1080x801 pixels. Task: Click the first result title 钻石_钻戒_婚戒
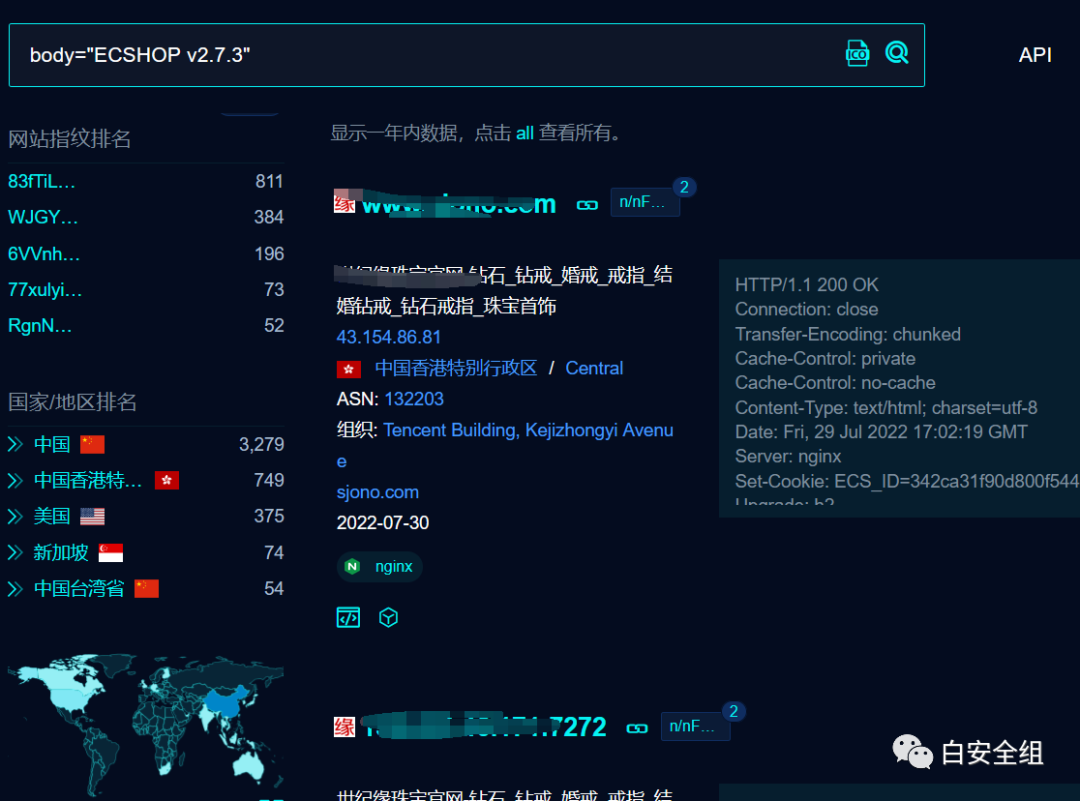tap(504, 290)
